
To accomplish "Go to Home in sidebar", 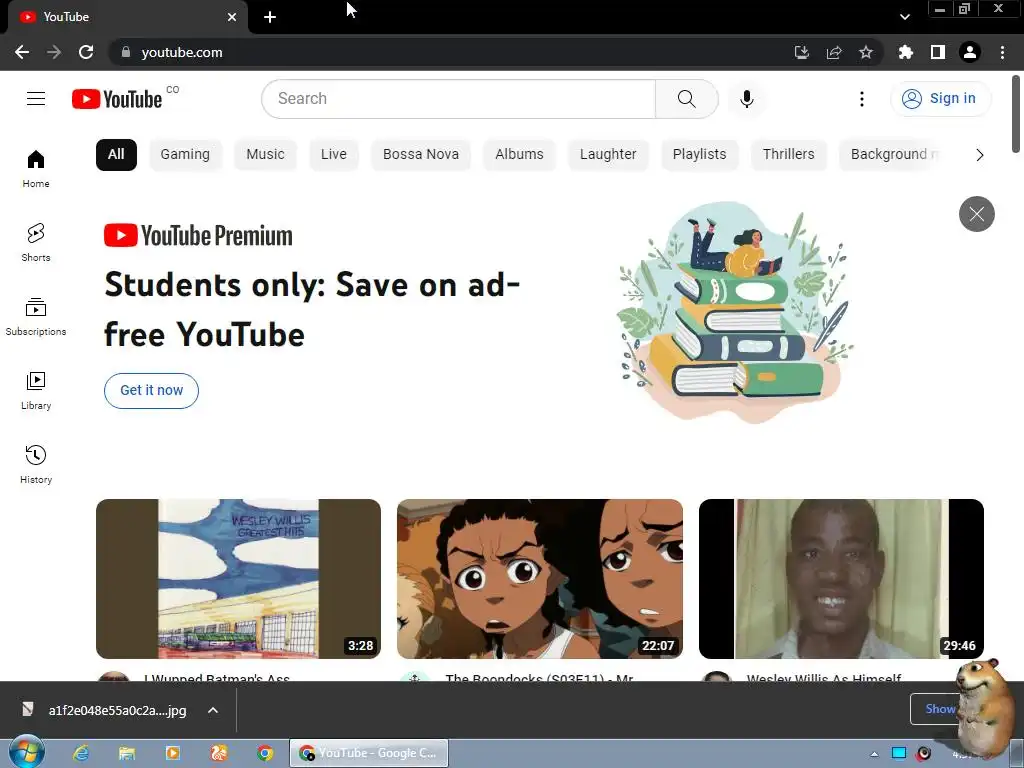I will [36, 169].
